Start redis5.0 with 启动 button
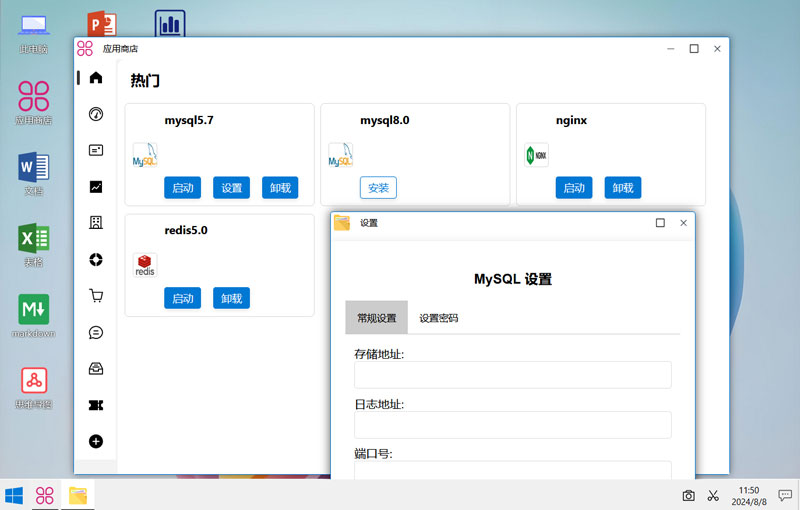800x510 pixels. [183, 298]
